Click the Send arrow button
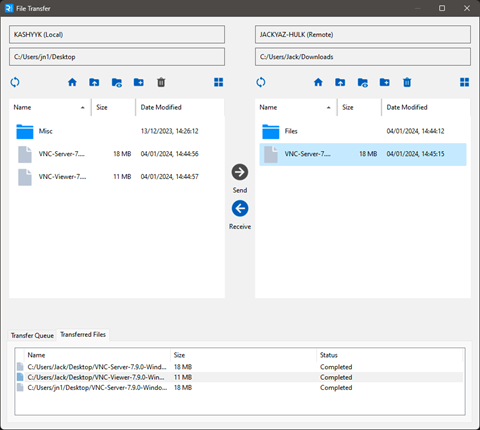Image resolution: width=480 pixels, height=430 pixels. click(x=240, y=172)
